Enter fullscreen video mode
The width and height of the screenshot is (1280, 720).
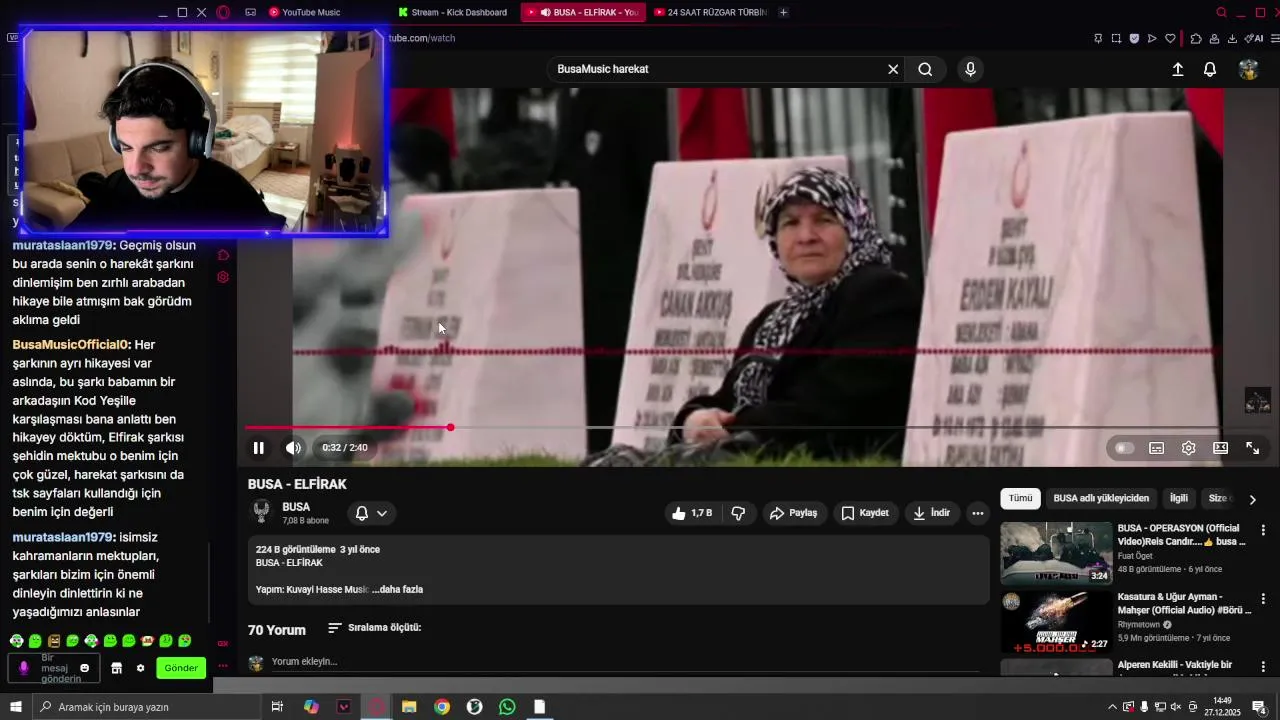pyautogui.click(x=1252, y=448)
